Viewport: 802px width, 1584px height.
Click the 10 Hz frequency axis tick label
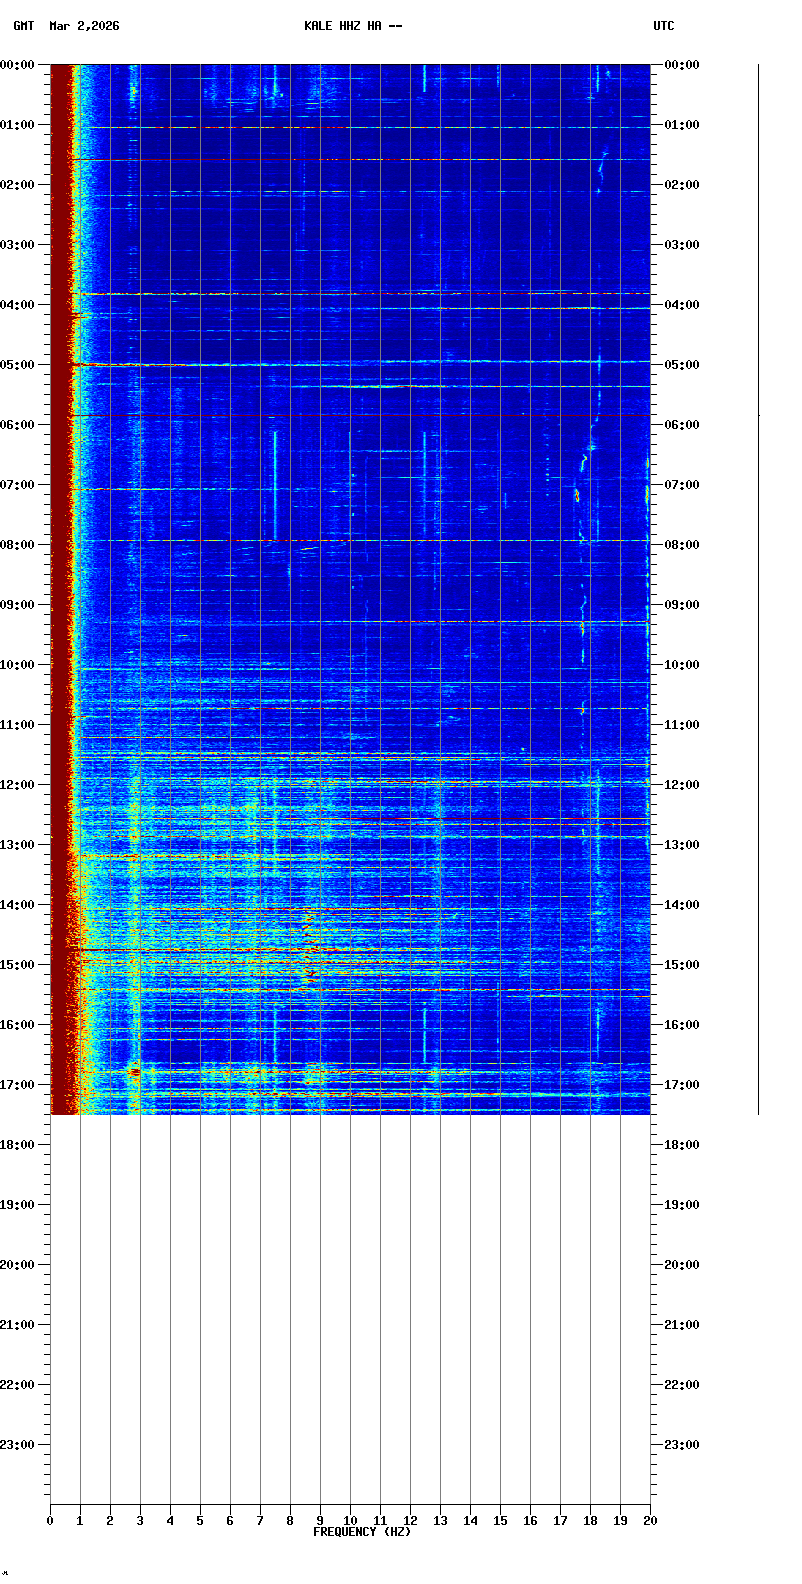click(x=350, y=1521)
